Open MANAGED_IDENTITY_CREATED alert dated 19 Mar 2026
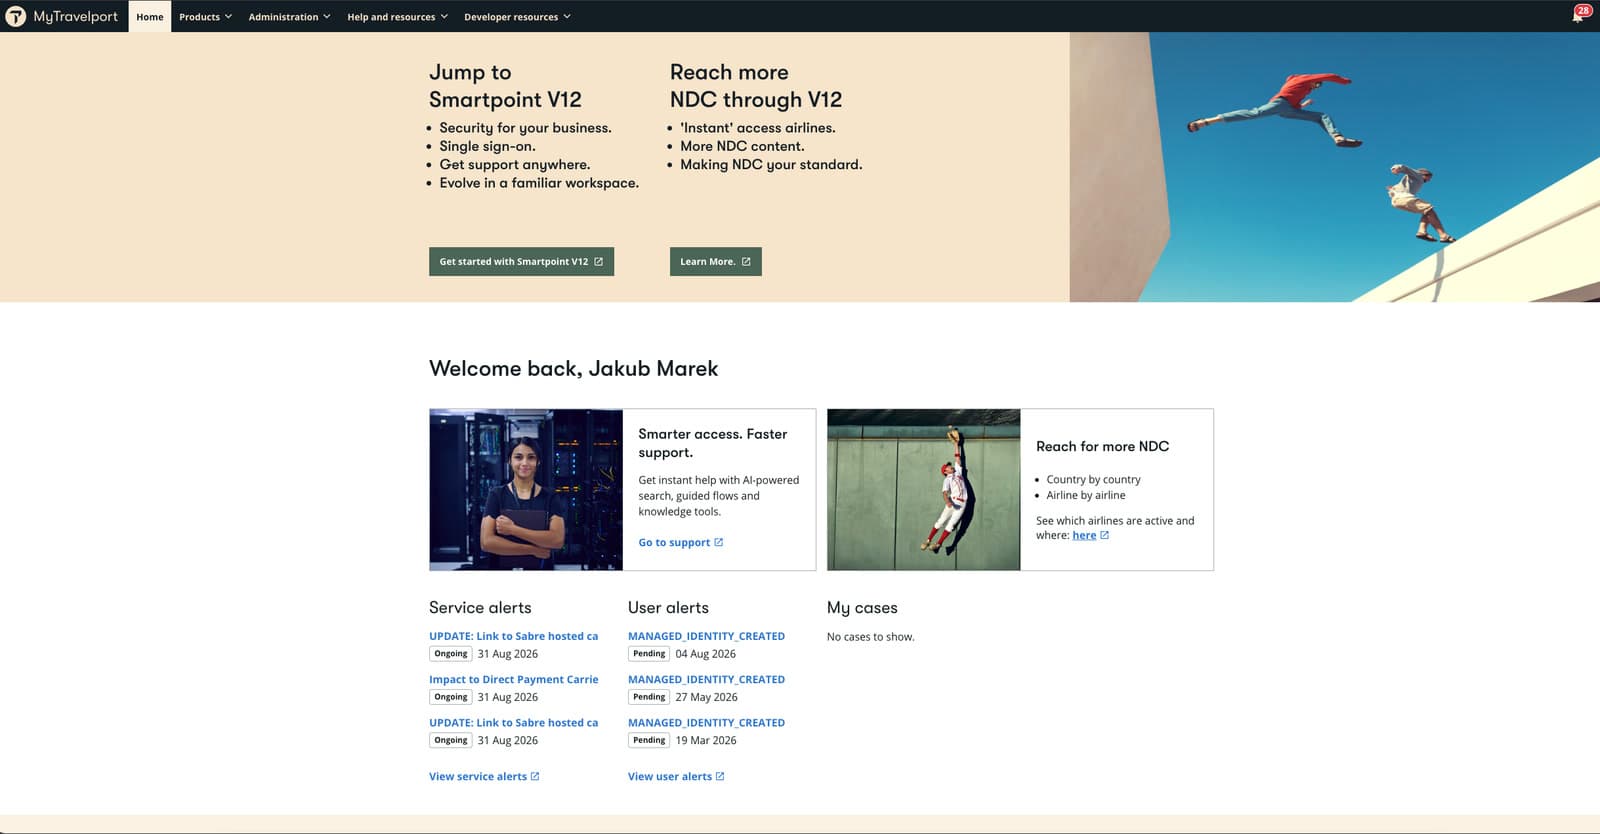The image size is (1600, 834). 706,723
